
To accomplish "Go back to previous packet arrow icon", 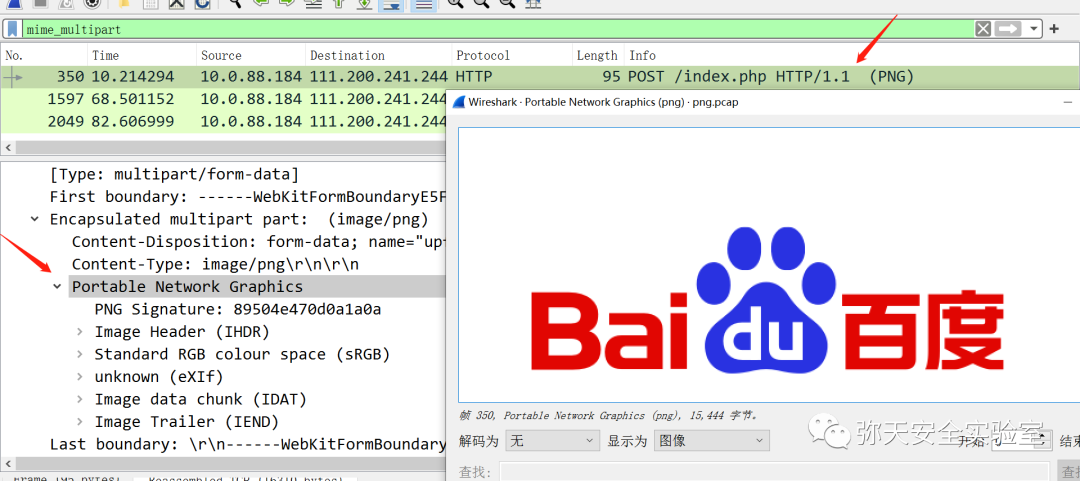I will click(261, 3).
